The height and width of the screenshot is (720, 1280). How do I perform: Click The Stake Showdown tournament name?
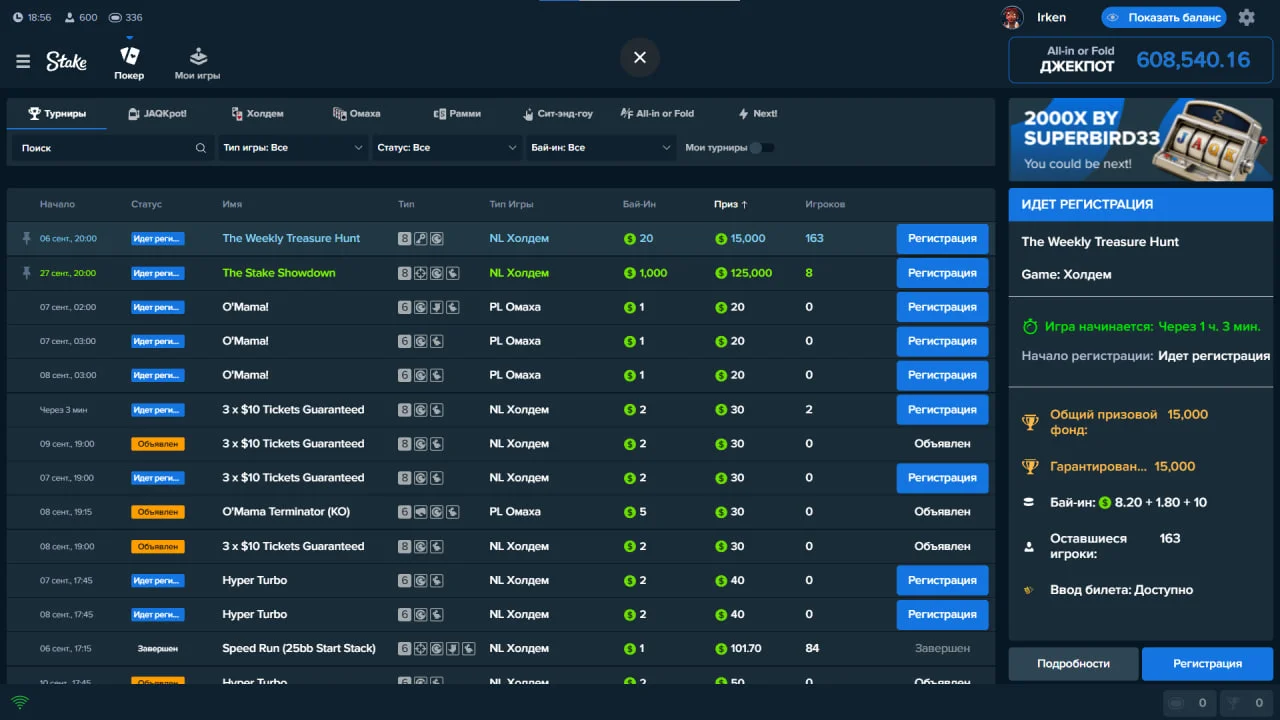[x=279, y=273]
